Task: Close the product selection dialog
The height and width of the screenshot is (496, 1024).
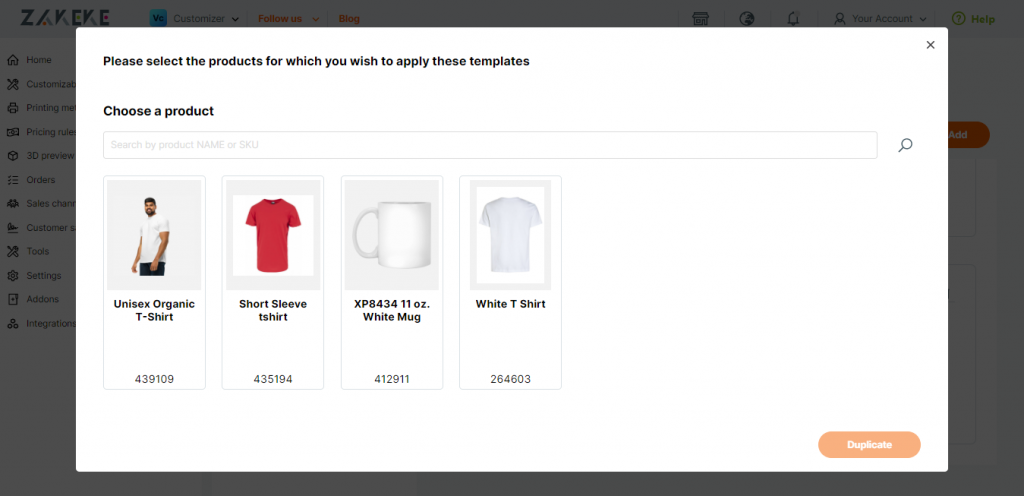Action: pos(931,45)
